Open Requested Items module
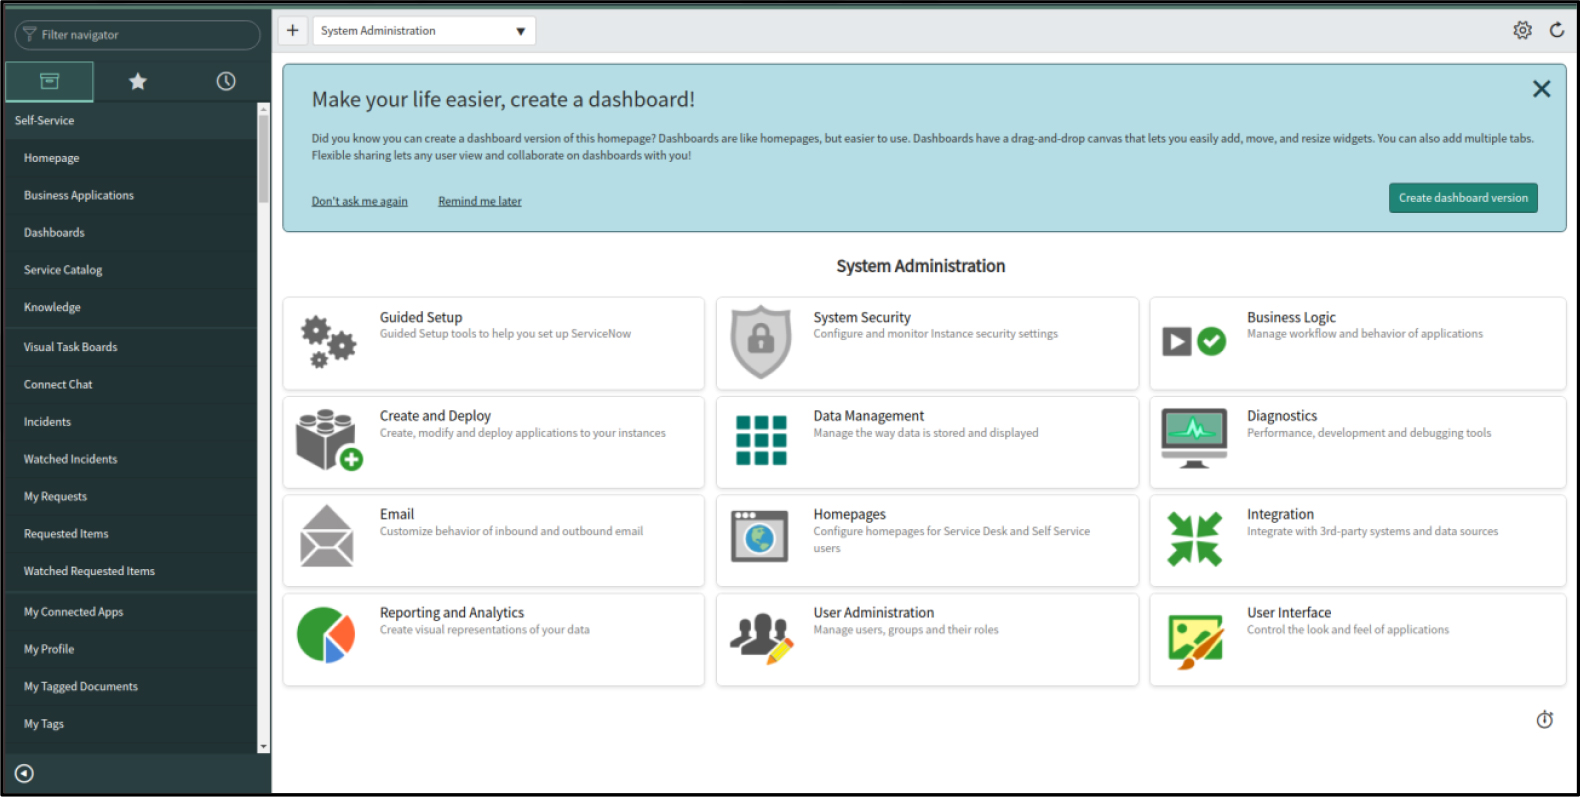The image size is (1580, 797). [x=129, y=534]
